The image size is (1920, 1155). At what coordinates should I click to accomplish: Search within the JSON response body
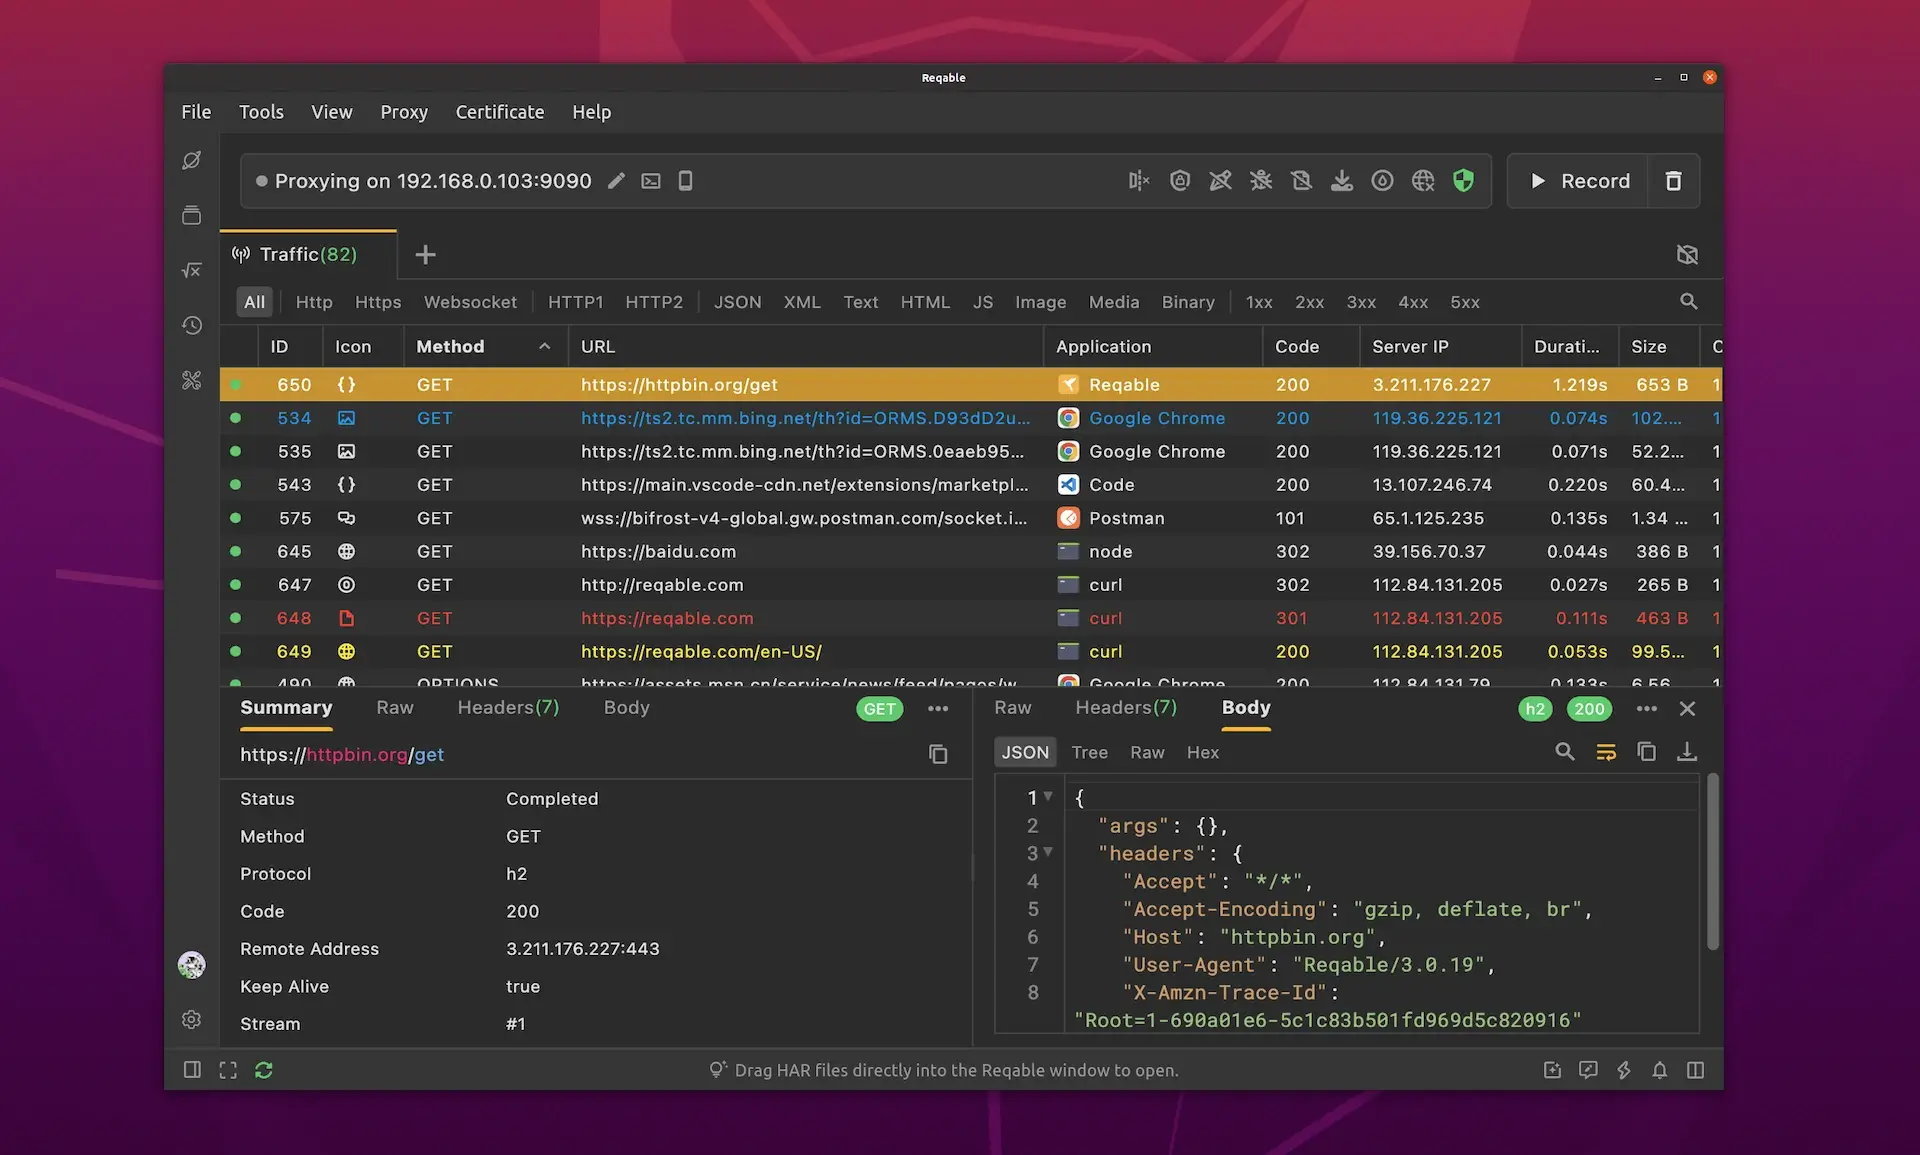point(1564,751)
